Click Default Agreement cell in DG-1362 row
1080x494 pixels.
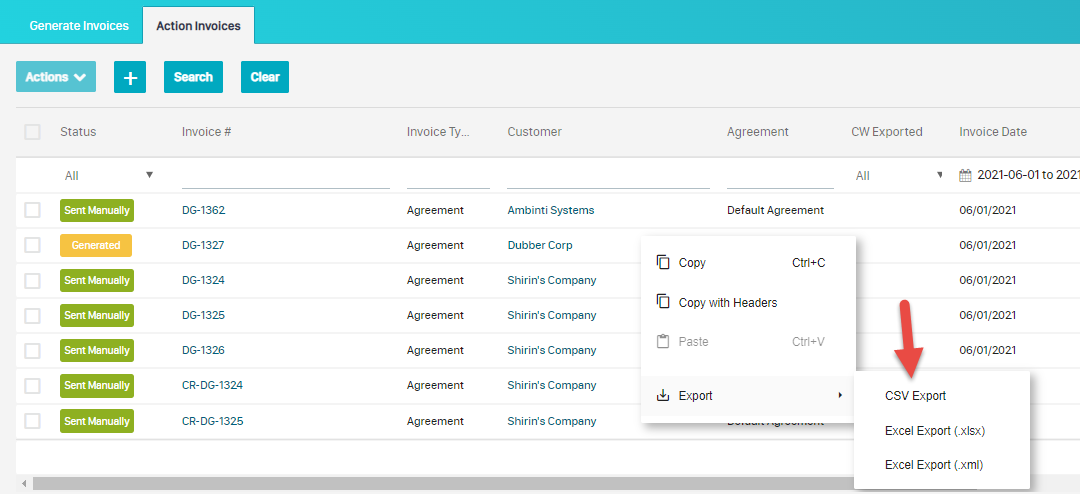tap(775, 210)
